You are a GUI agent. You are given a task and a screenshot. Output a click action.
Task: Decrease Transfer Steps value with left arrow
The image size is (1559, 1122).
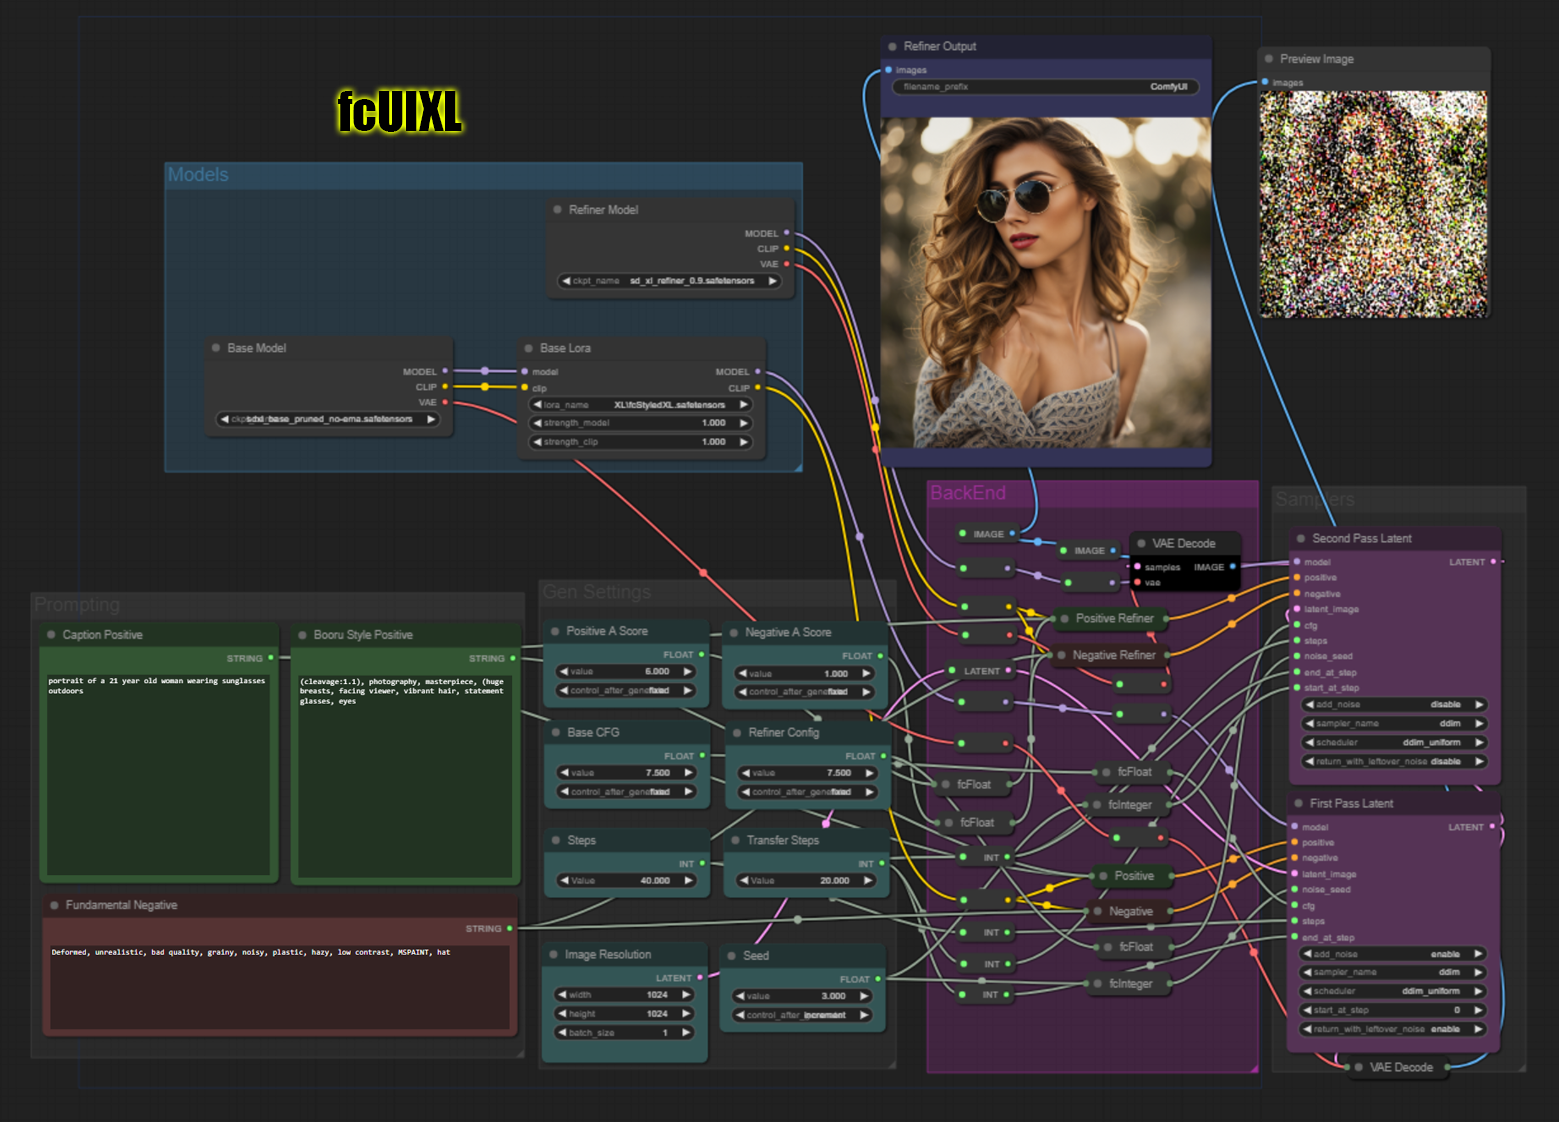743,881
